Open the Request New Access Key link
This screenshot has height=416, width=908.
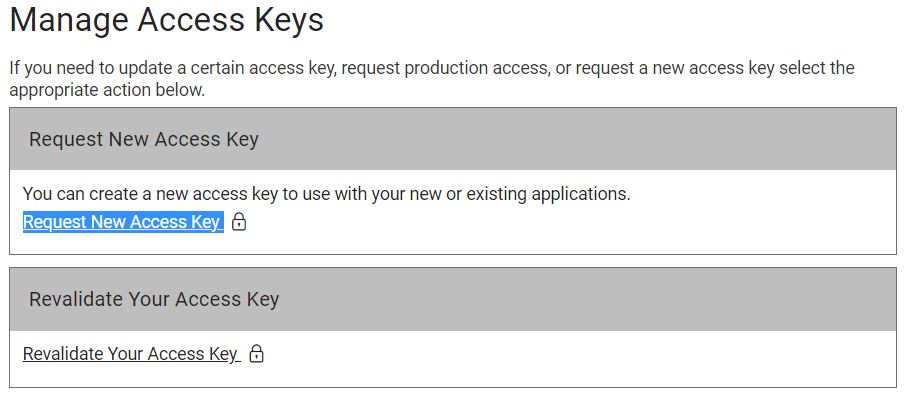(123, 222)
